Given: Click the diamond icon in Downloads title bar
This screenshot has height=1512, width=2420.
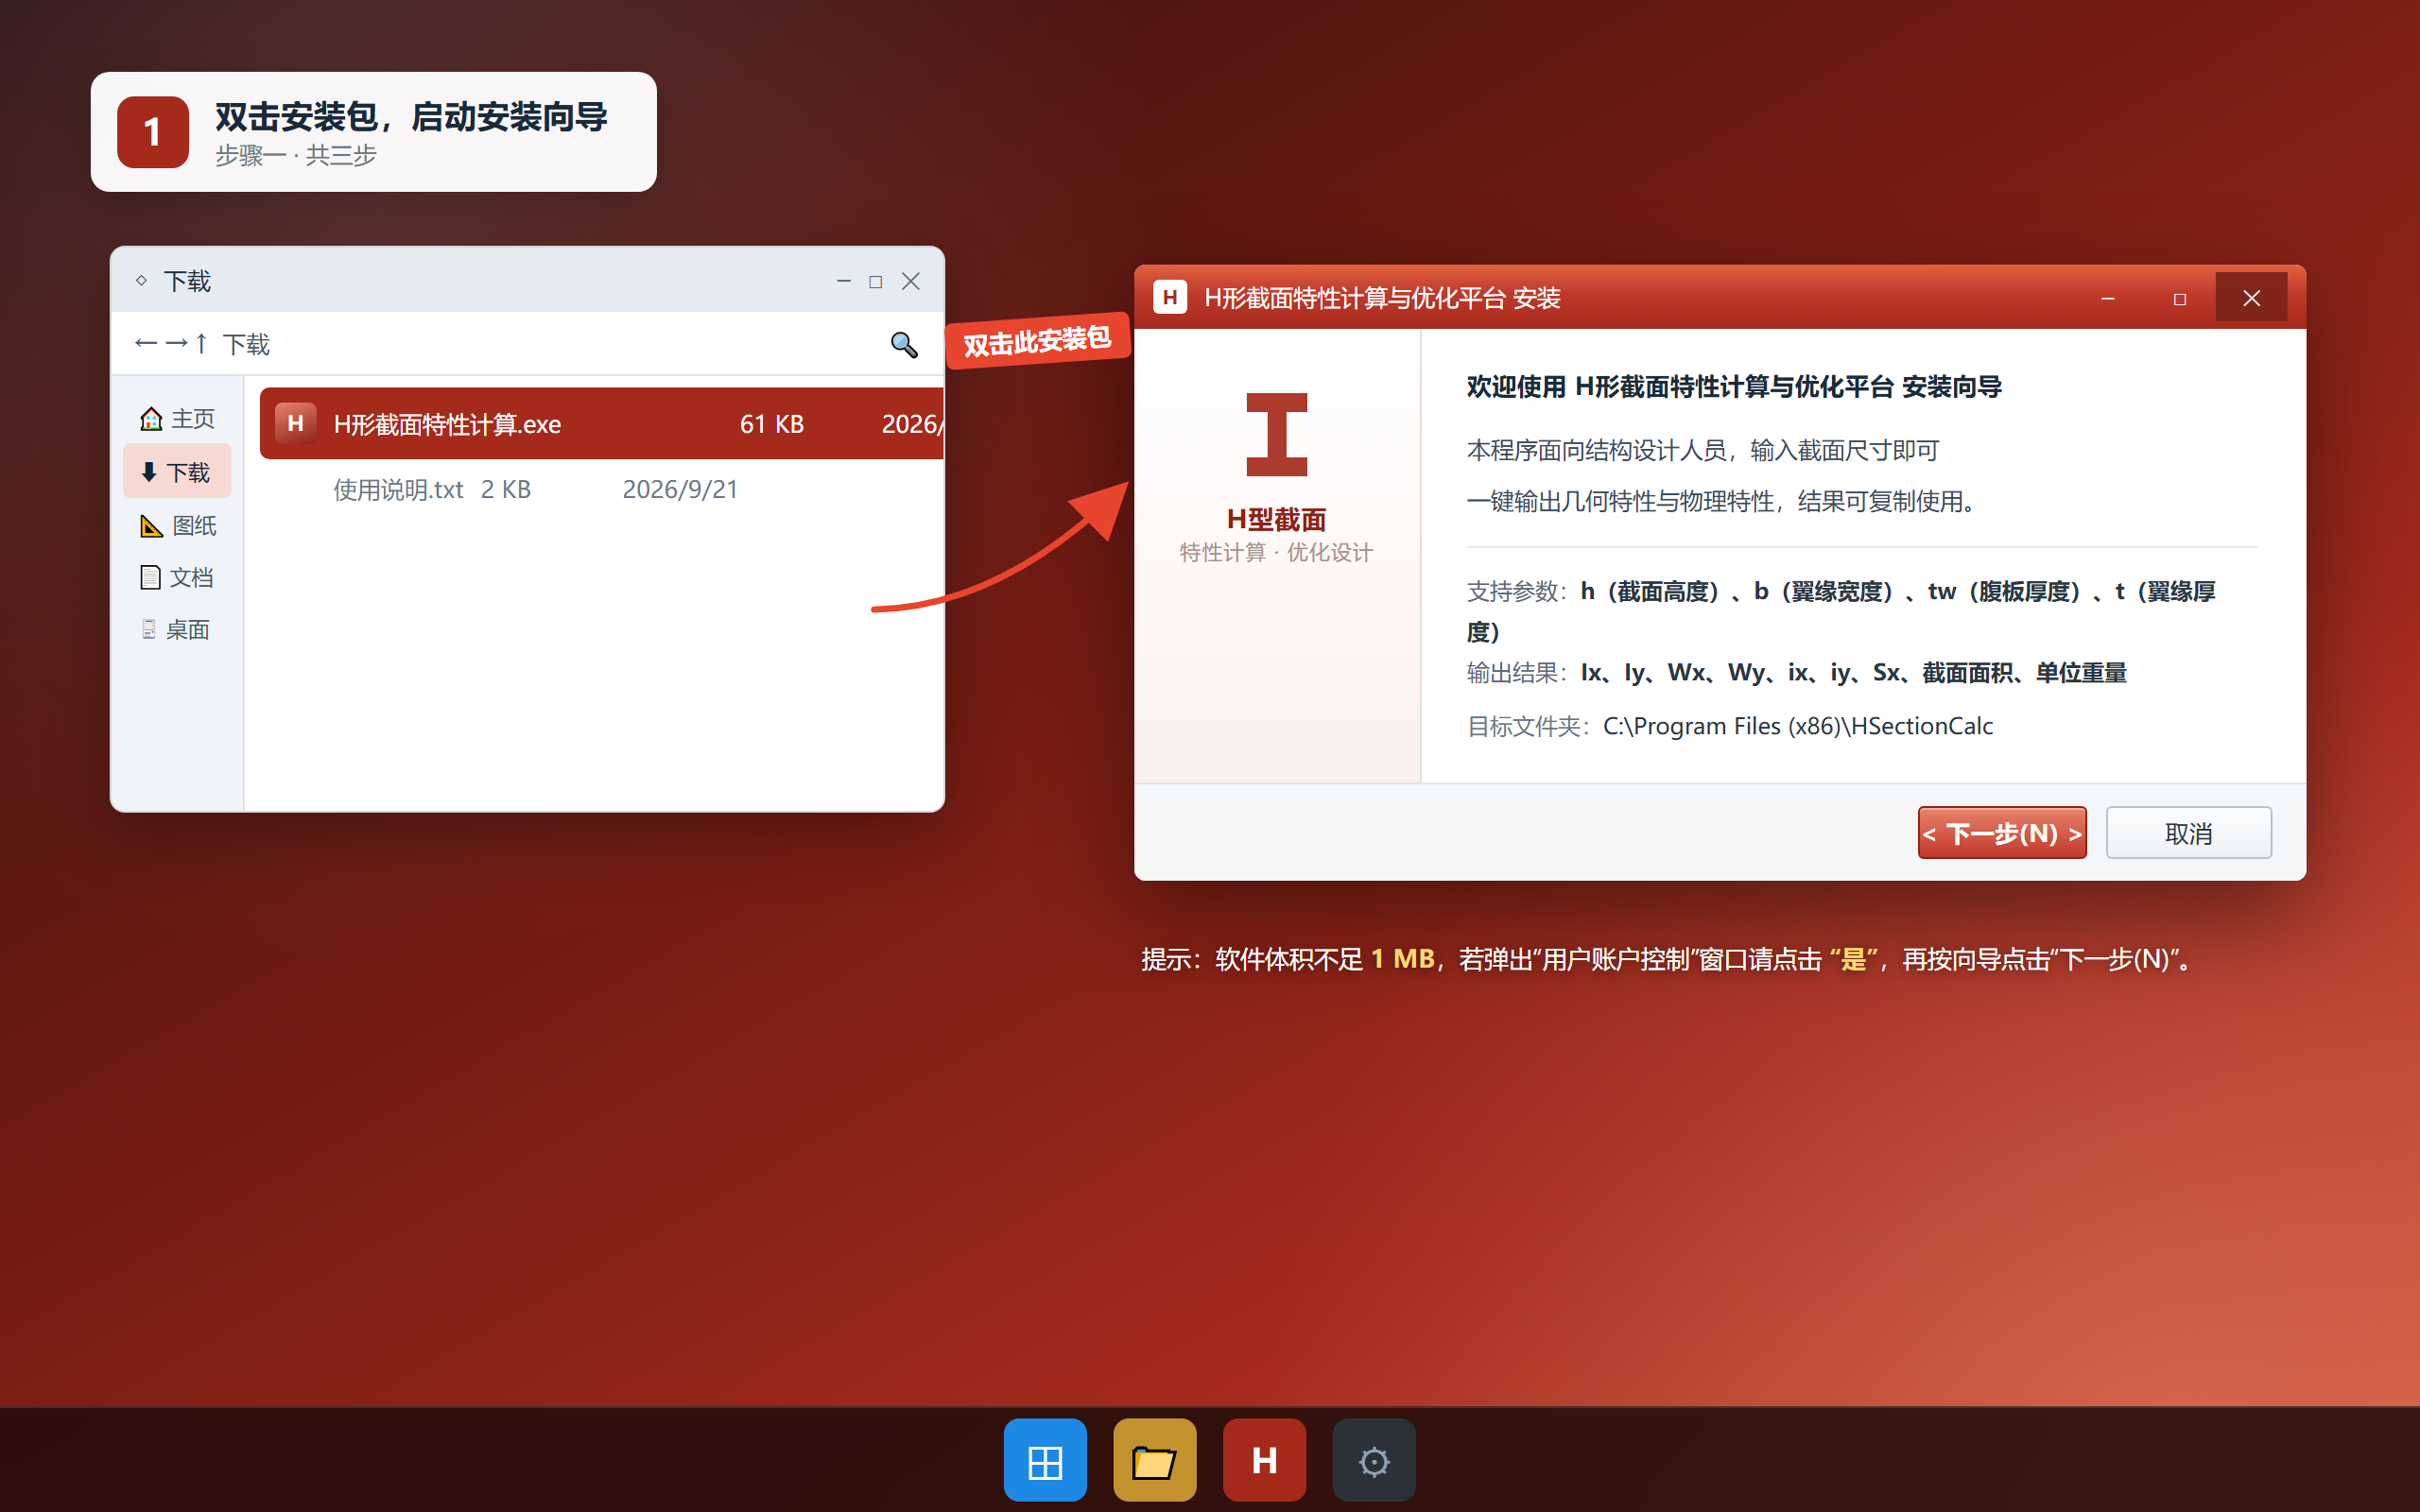Looking at the screenshot, I should (141, 281).
